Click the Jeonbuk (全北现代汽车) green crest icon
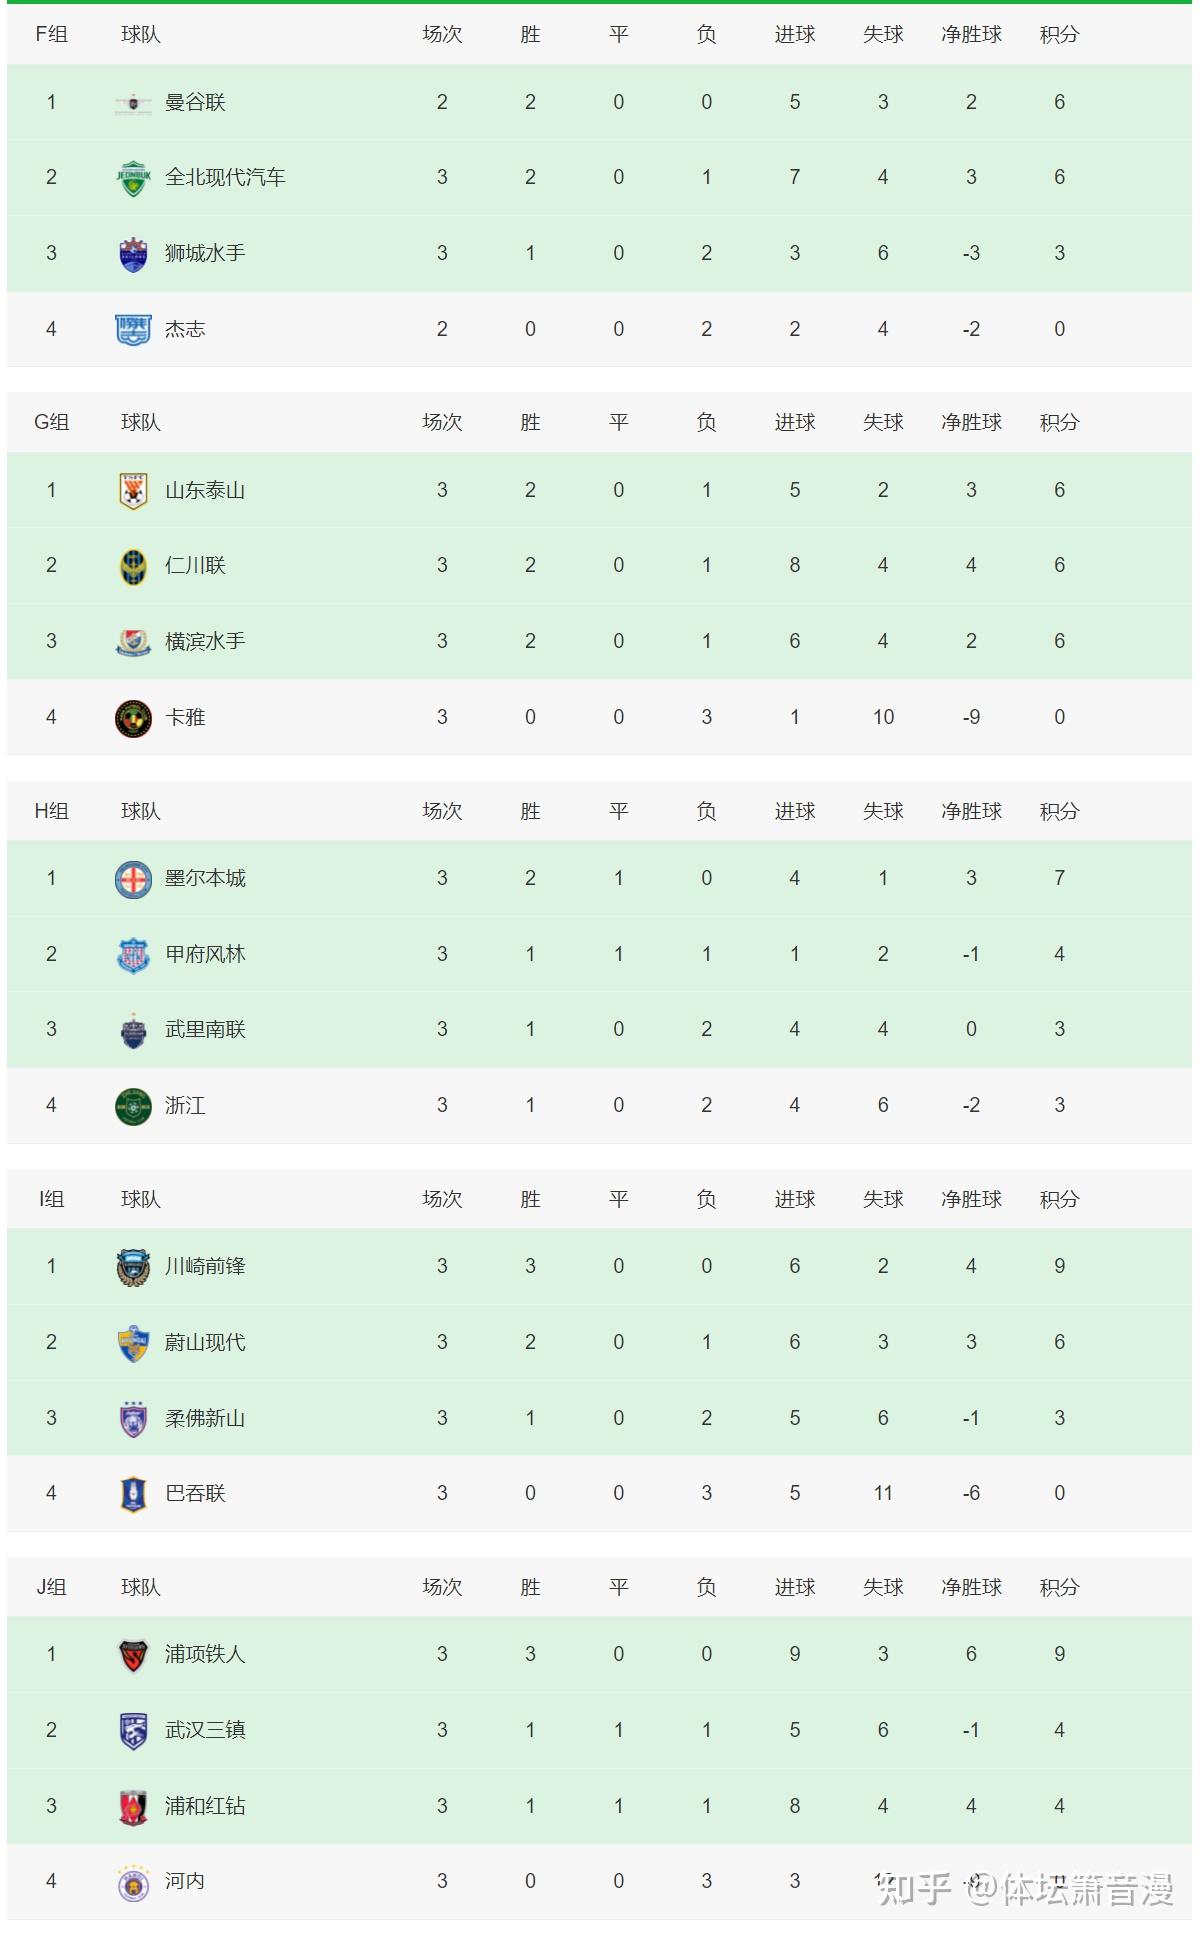This screenshot has width=1204, height=1938. [x=133, y=178]
